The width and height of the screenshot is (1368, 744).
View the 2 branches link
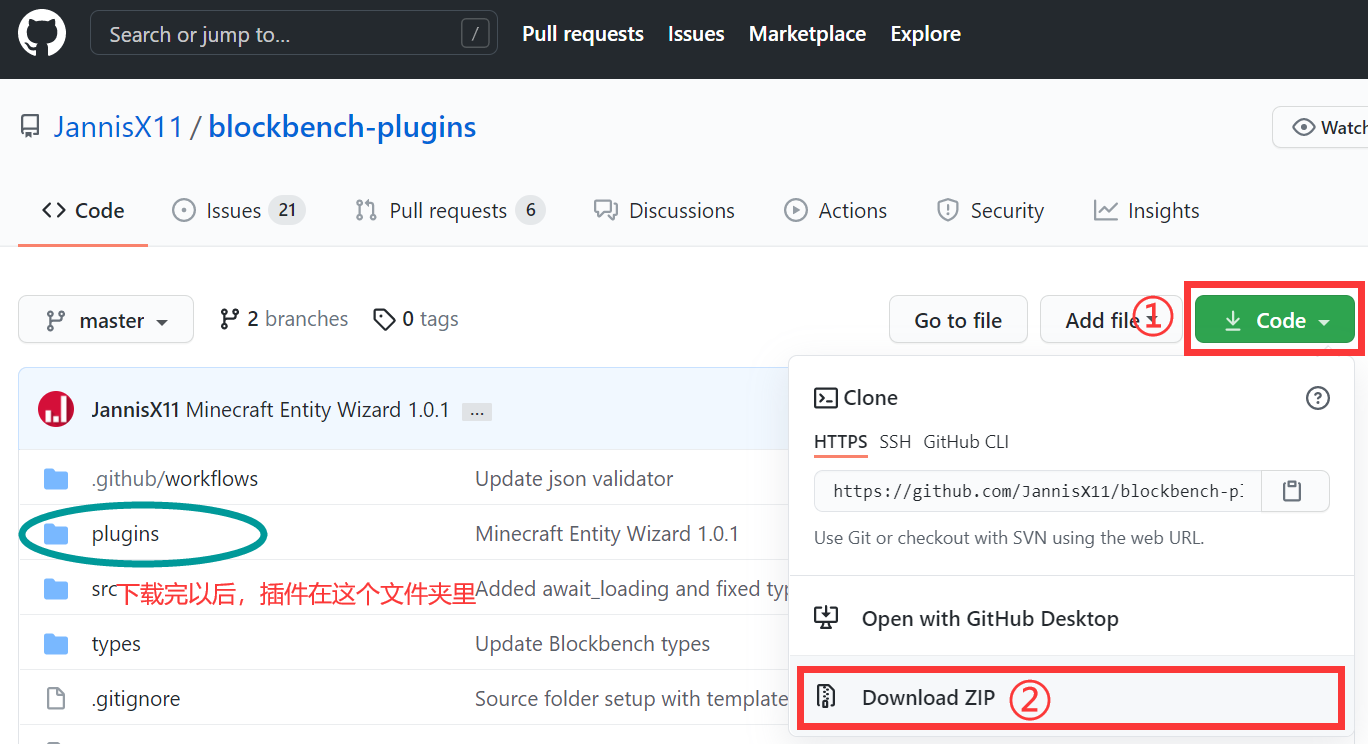click(x=284, y=319)
